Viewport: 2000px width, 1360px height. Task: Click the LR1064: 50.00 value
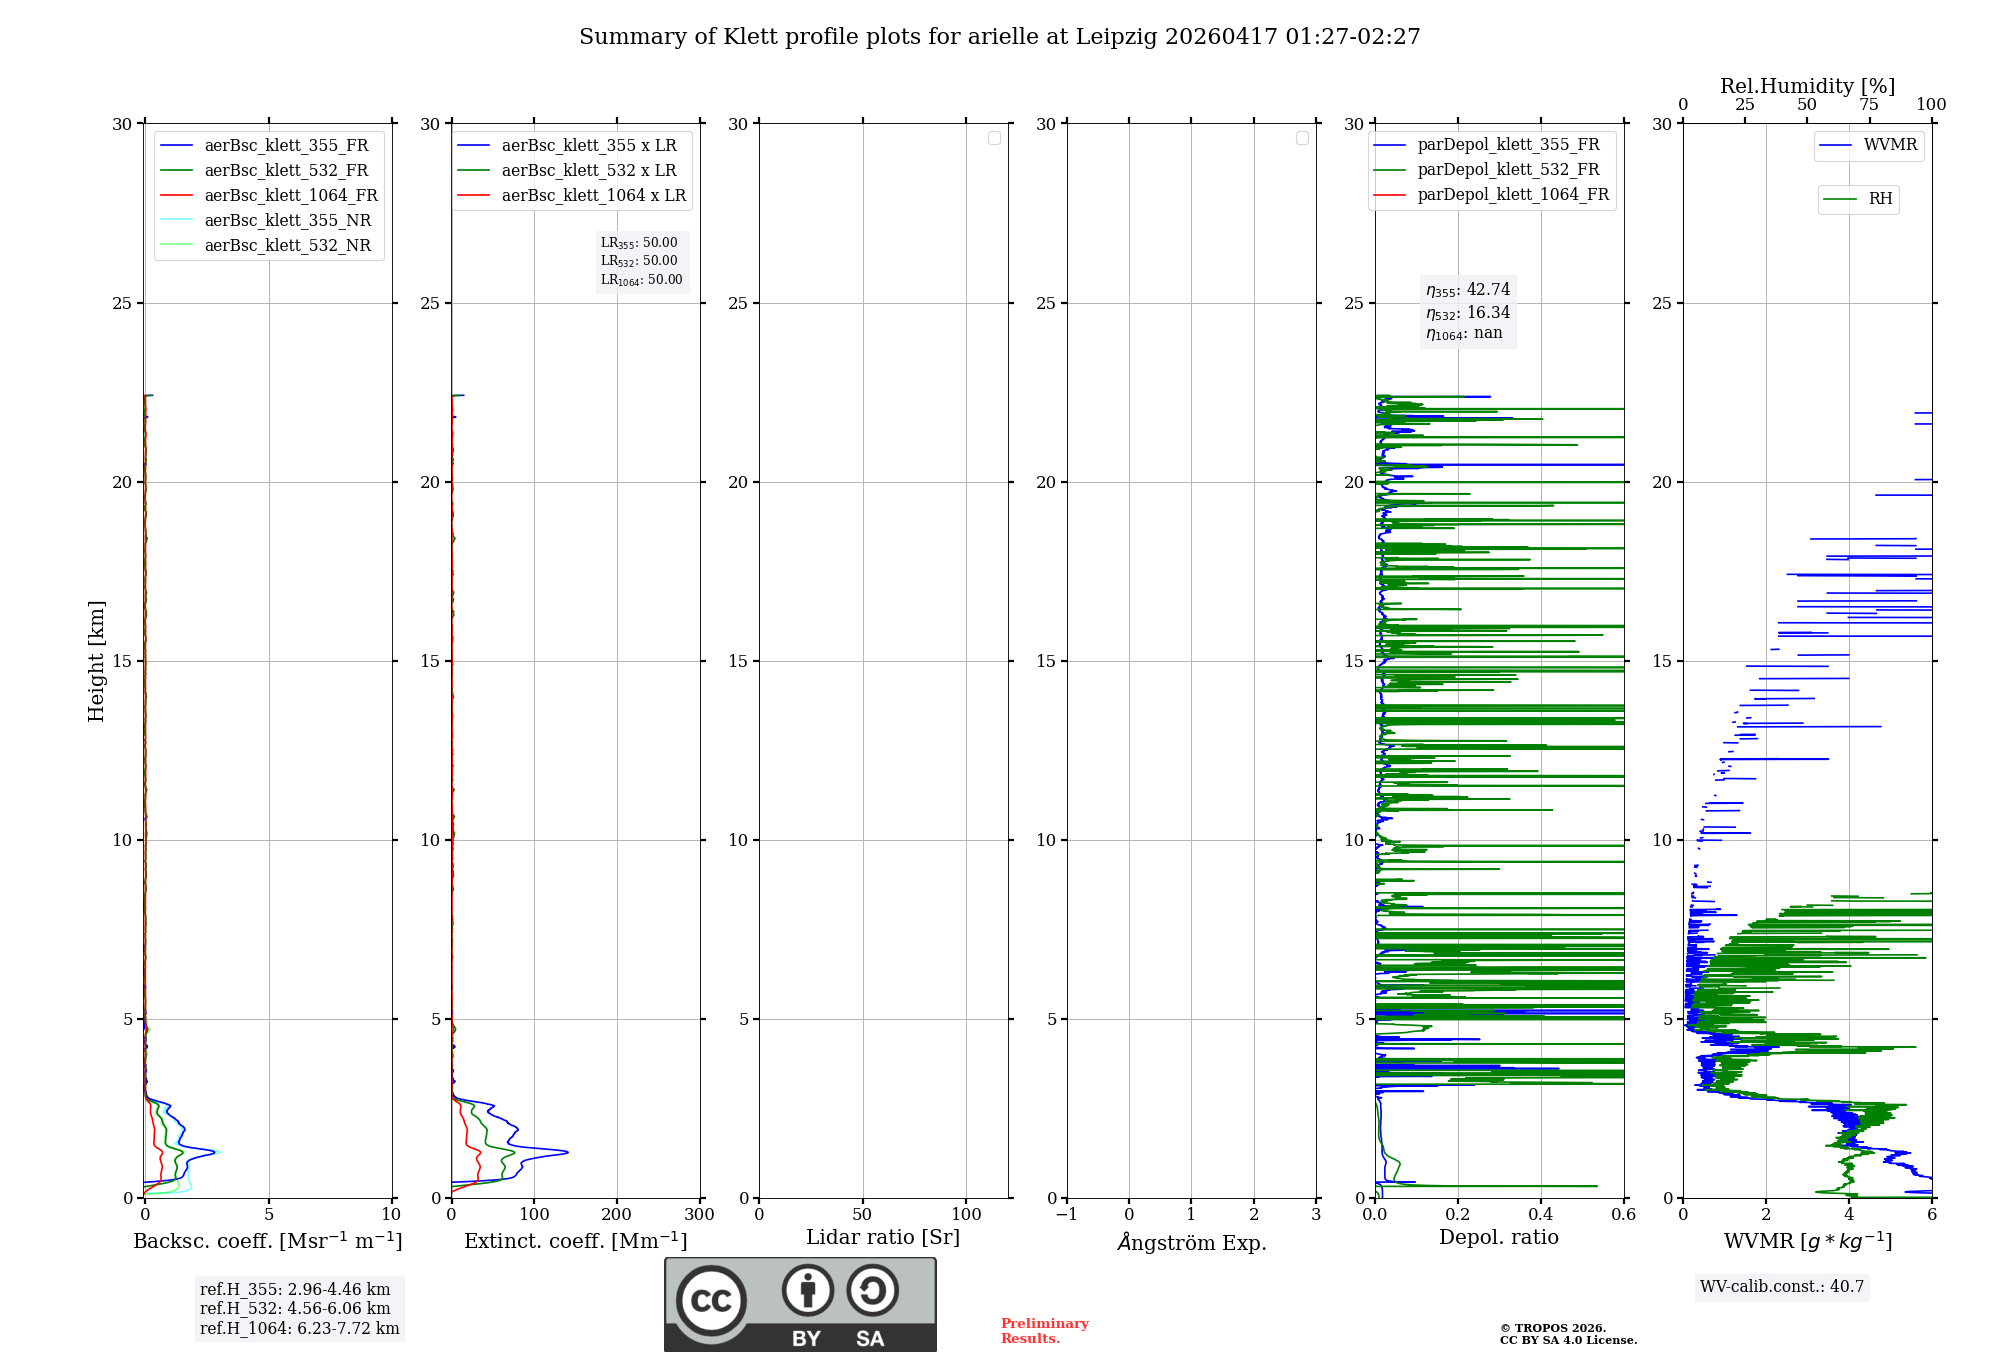tap(641, 280)
